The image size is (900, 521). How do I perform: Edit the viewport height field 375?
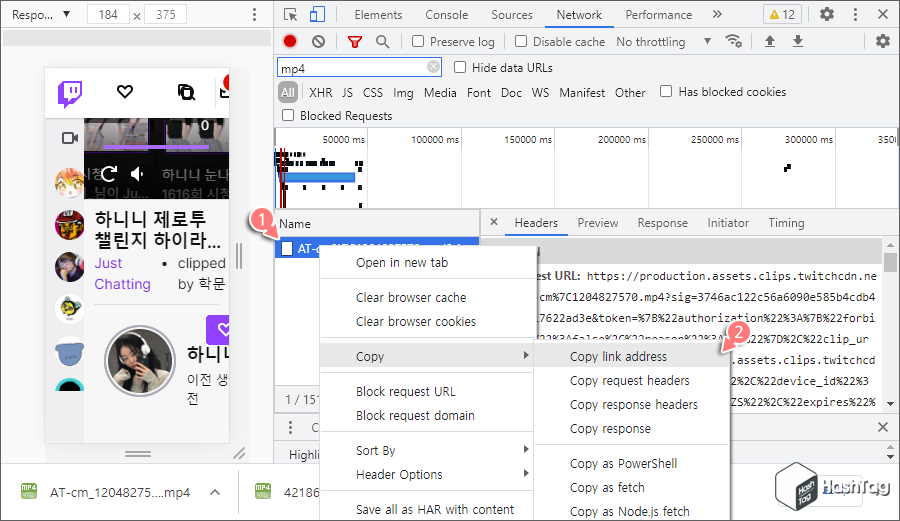tap(165, 14)
